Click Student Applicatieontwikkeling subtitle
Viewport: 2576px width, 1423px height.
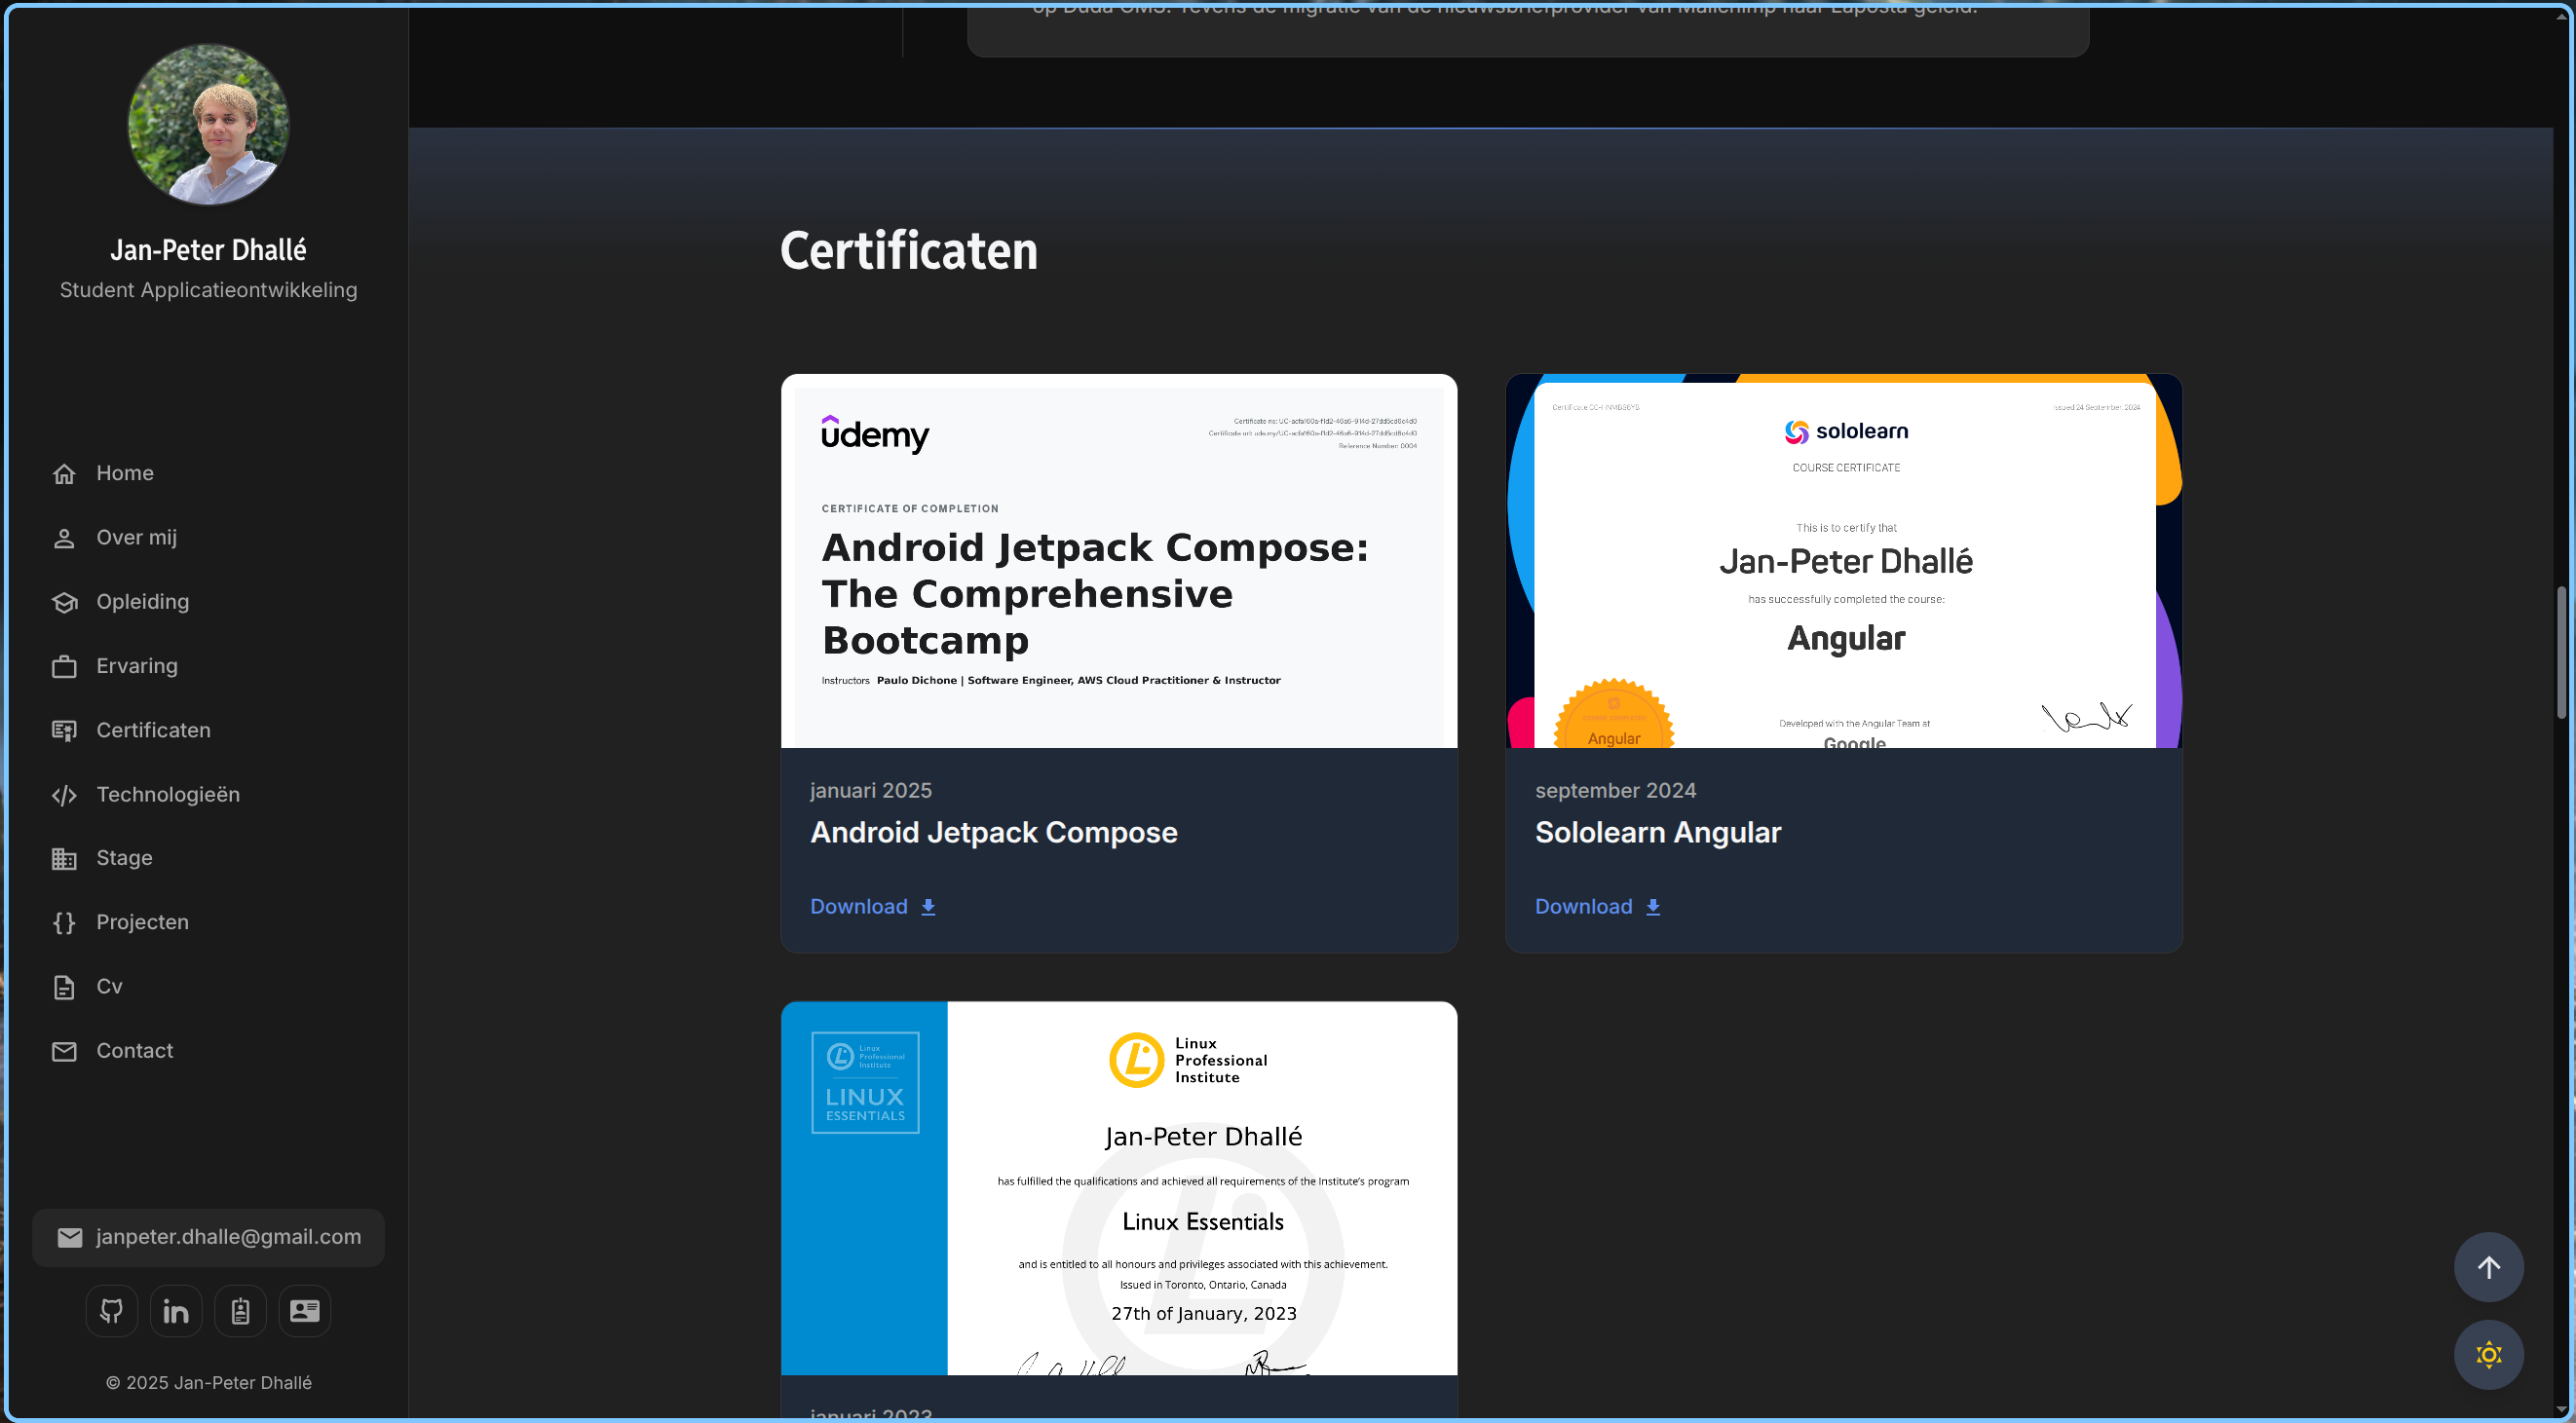[x=208, y=290]
